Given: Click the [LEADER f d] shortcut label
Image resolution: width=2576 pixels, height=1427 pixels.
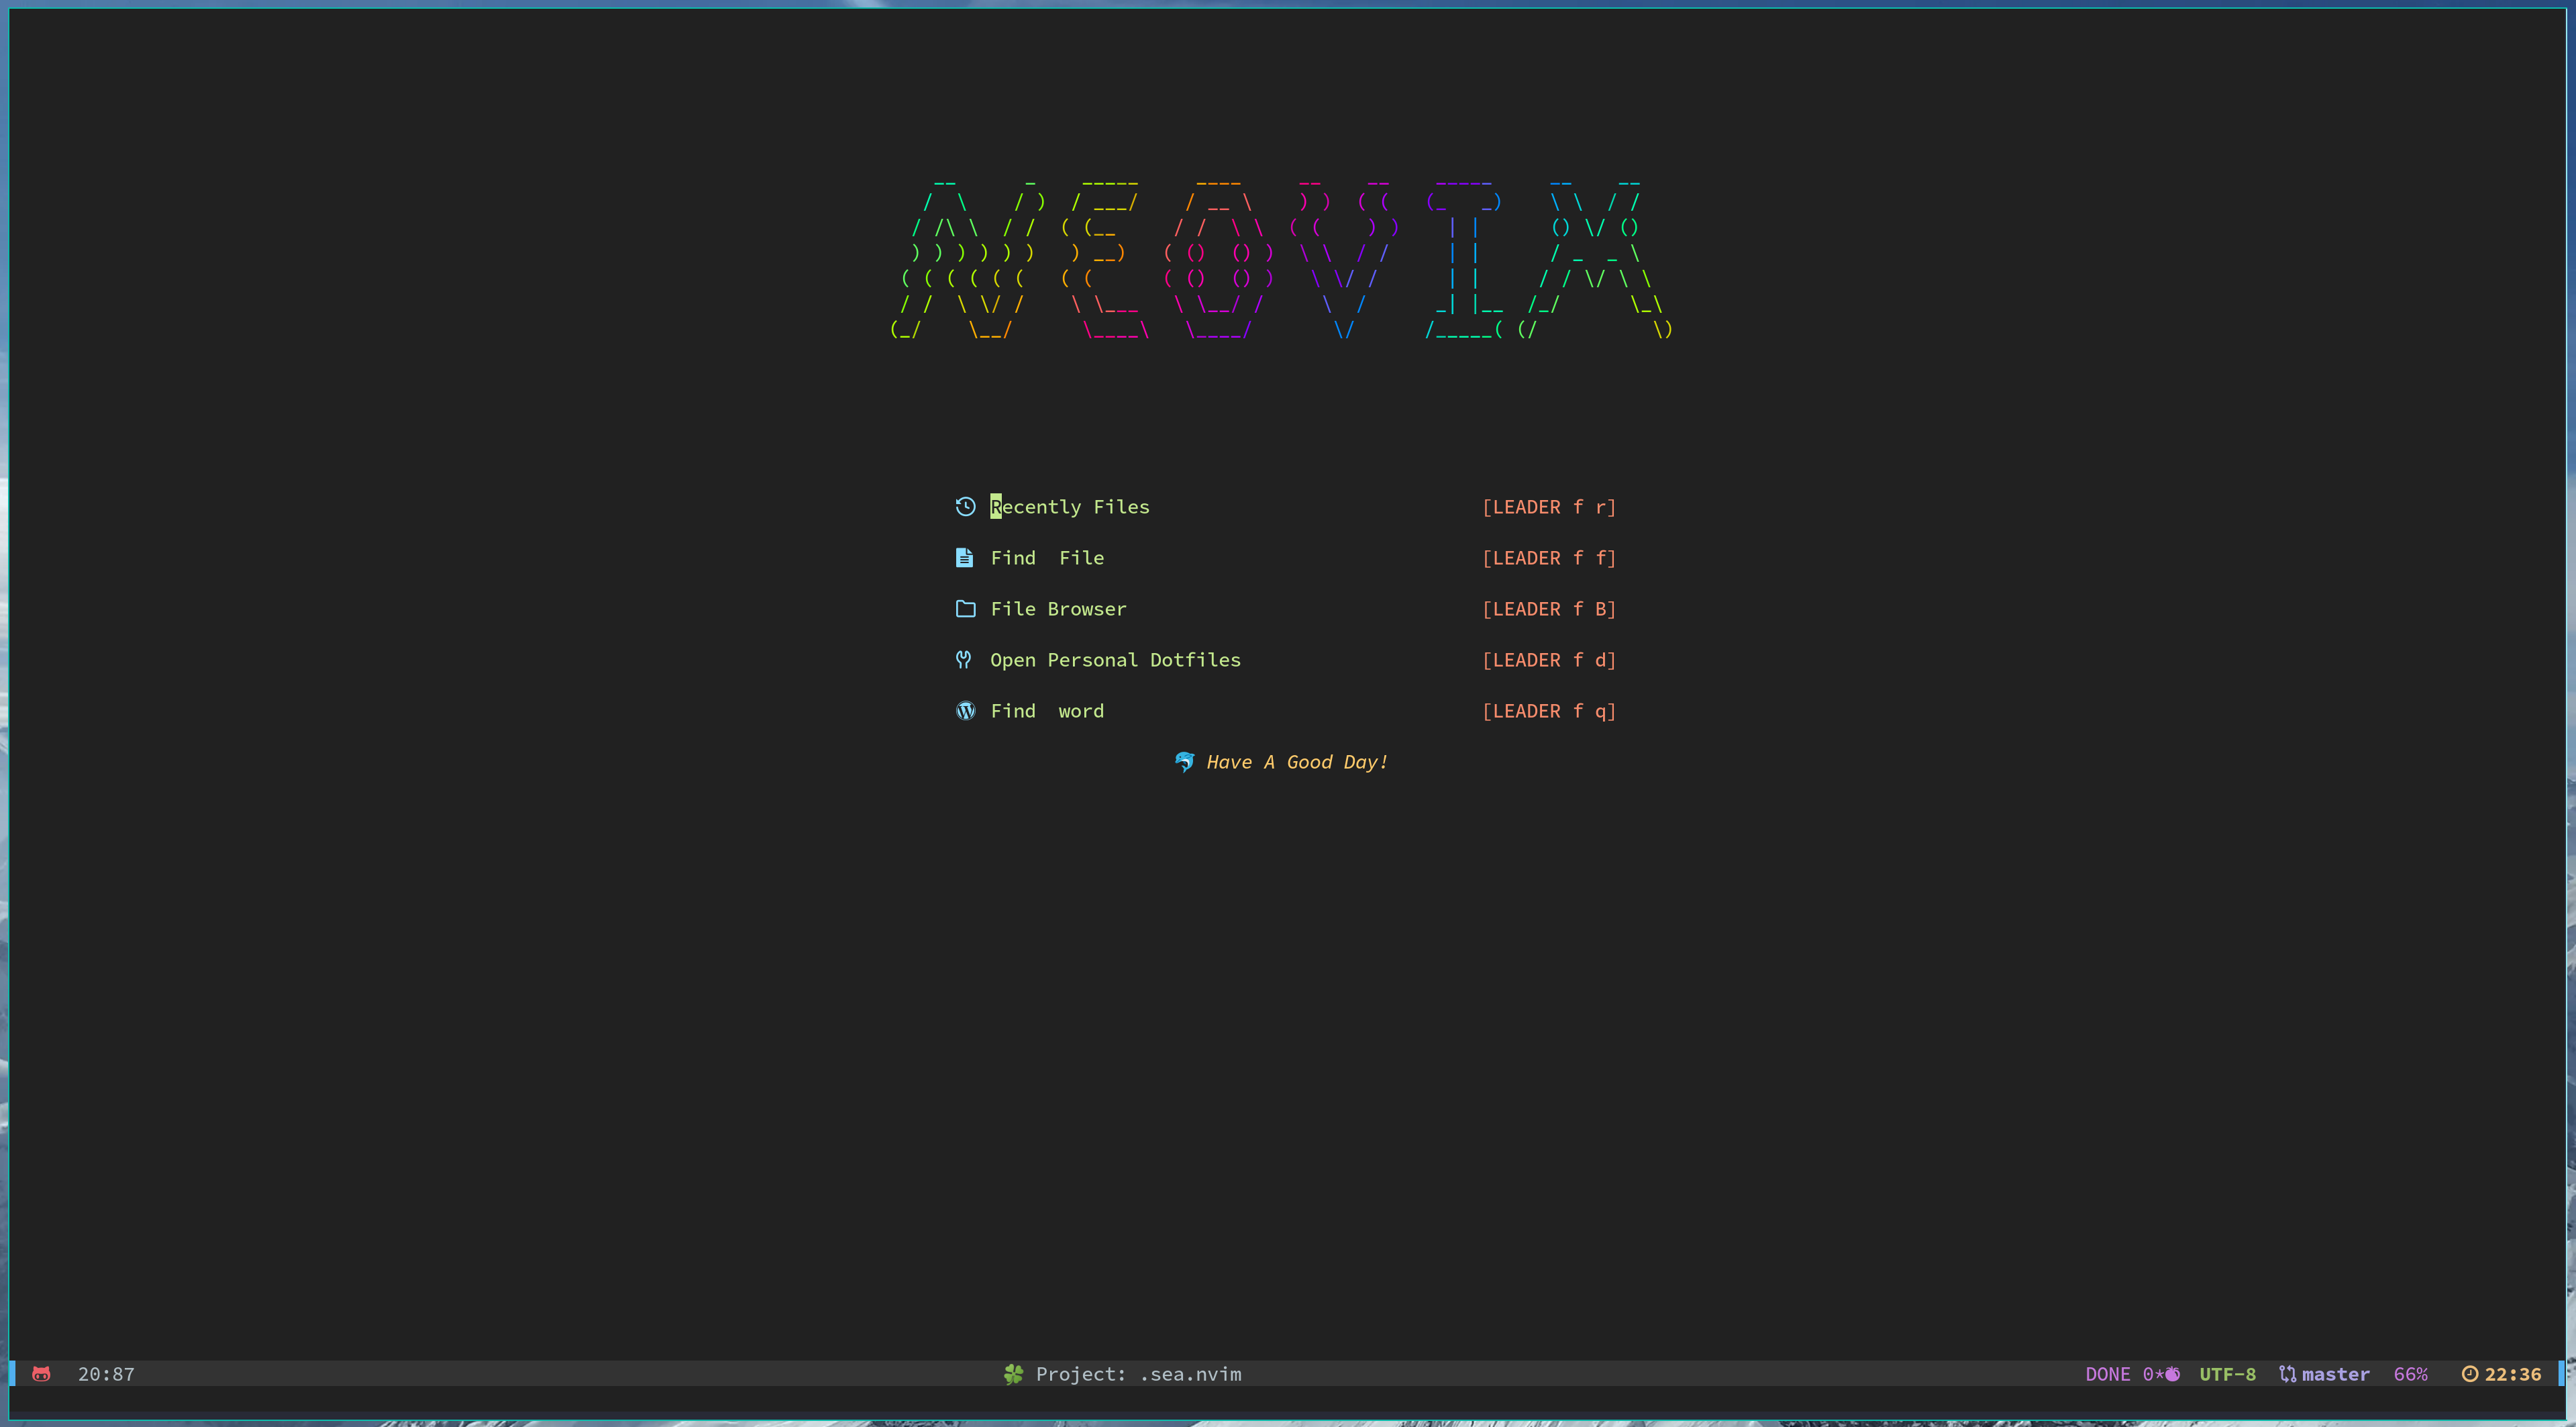Looking at the screenshot, I should click(x=1549, y=660).
